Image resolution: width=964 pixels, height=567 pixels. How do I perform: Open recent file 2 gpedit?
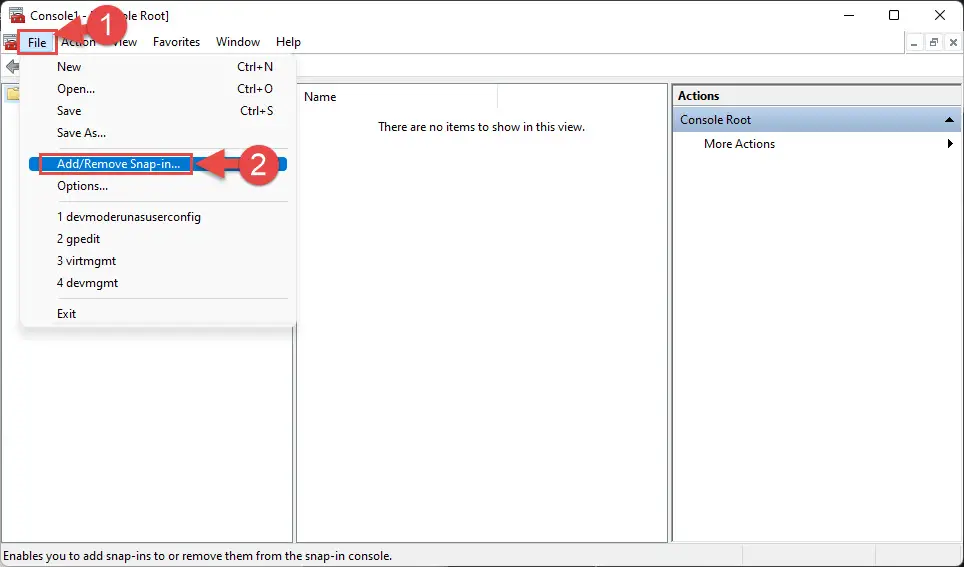pyautogui.click(x=158, y=239)
